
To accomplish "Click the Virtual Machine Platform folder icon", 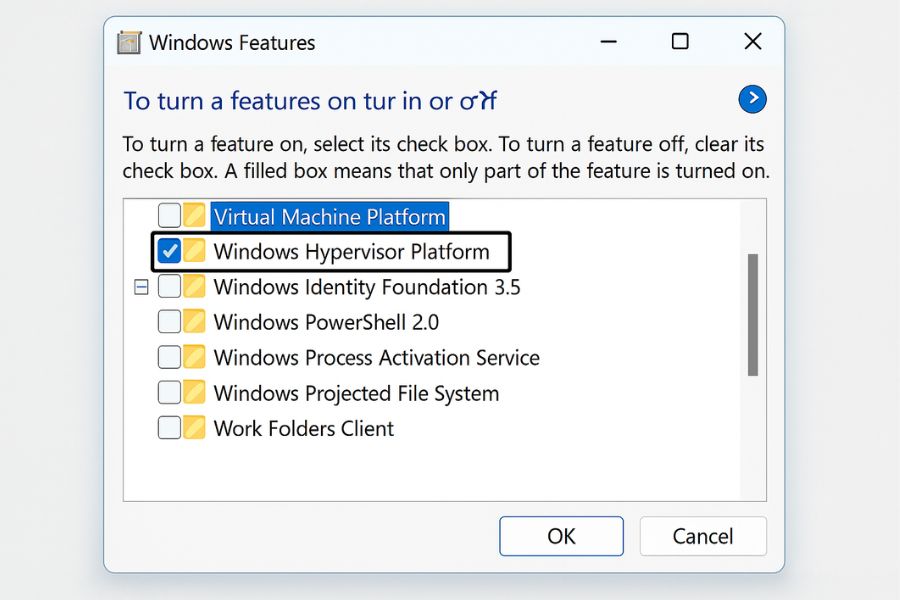I will 194,215.
